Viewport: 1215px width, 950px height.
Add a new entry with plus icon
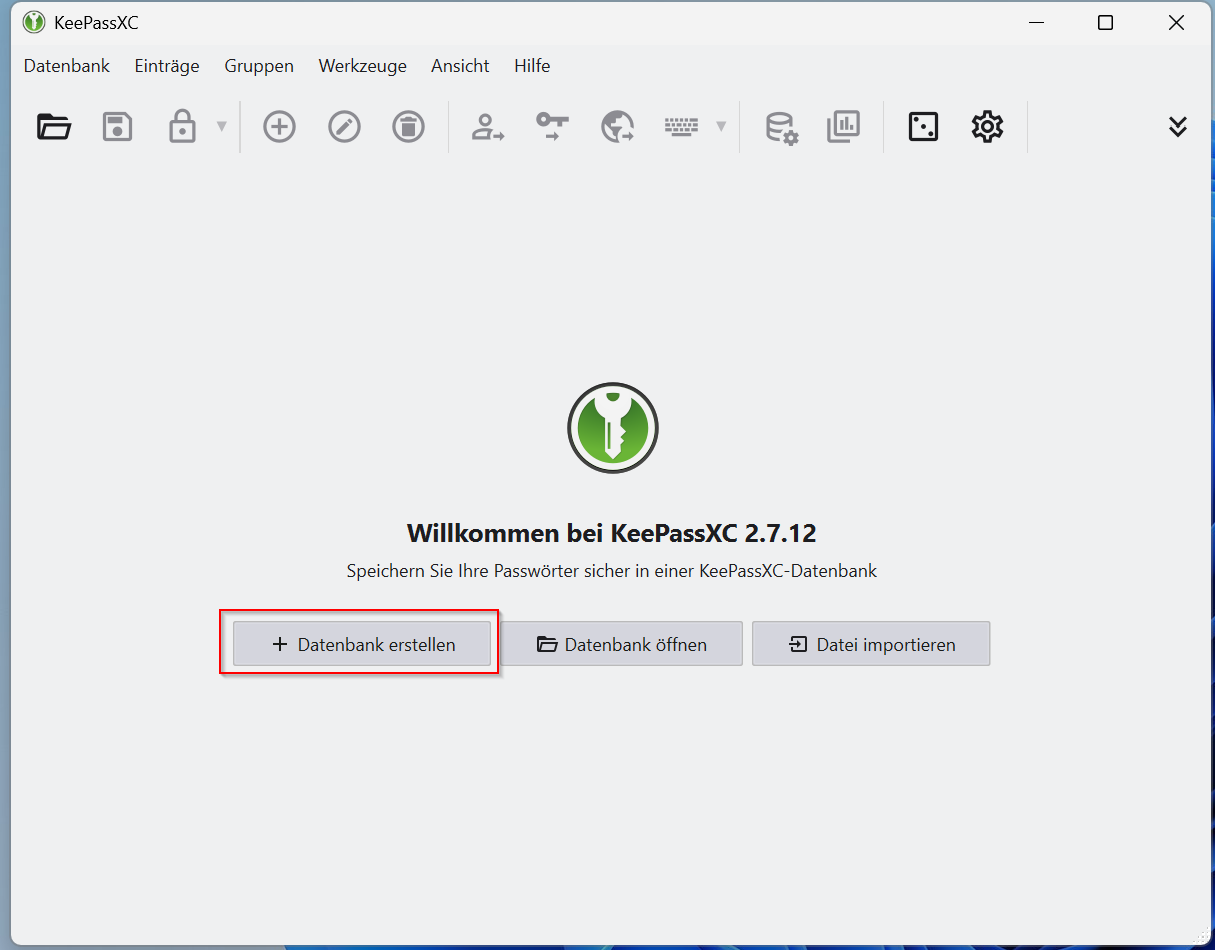coord(279,127)
